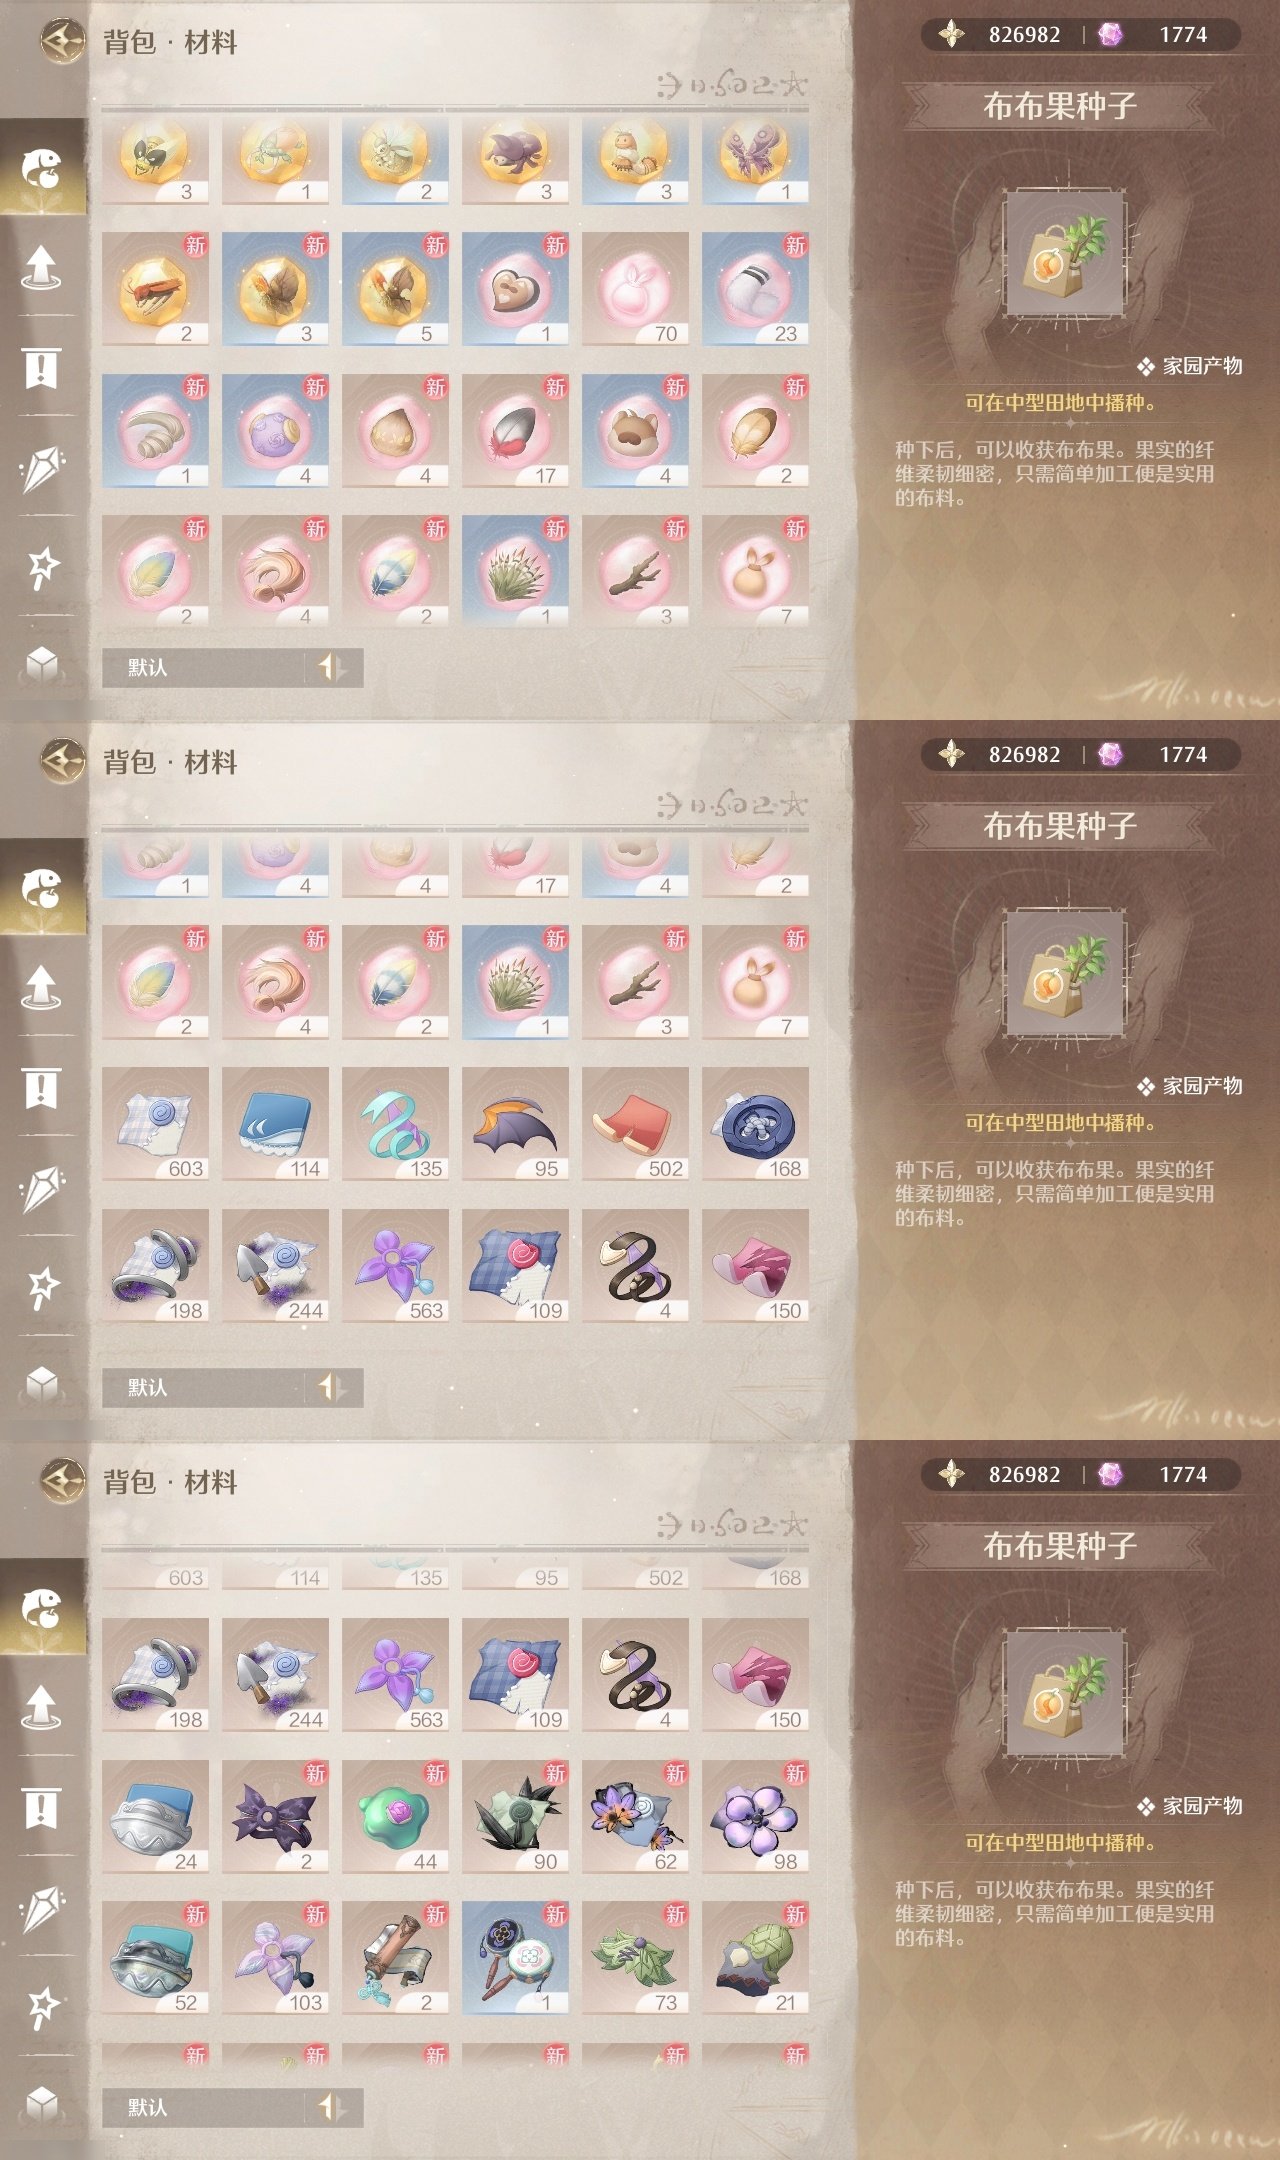Switch to the crystal shard category tab in first screenshot
The height and width of the screenshot is (2160, 1280).
(x=41, y=467)
